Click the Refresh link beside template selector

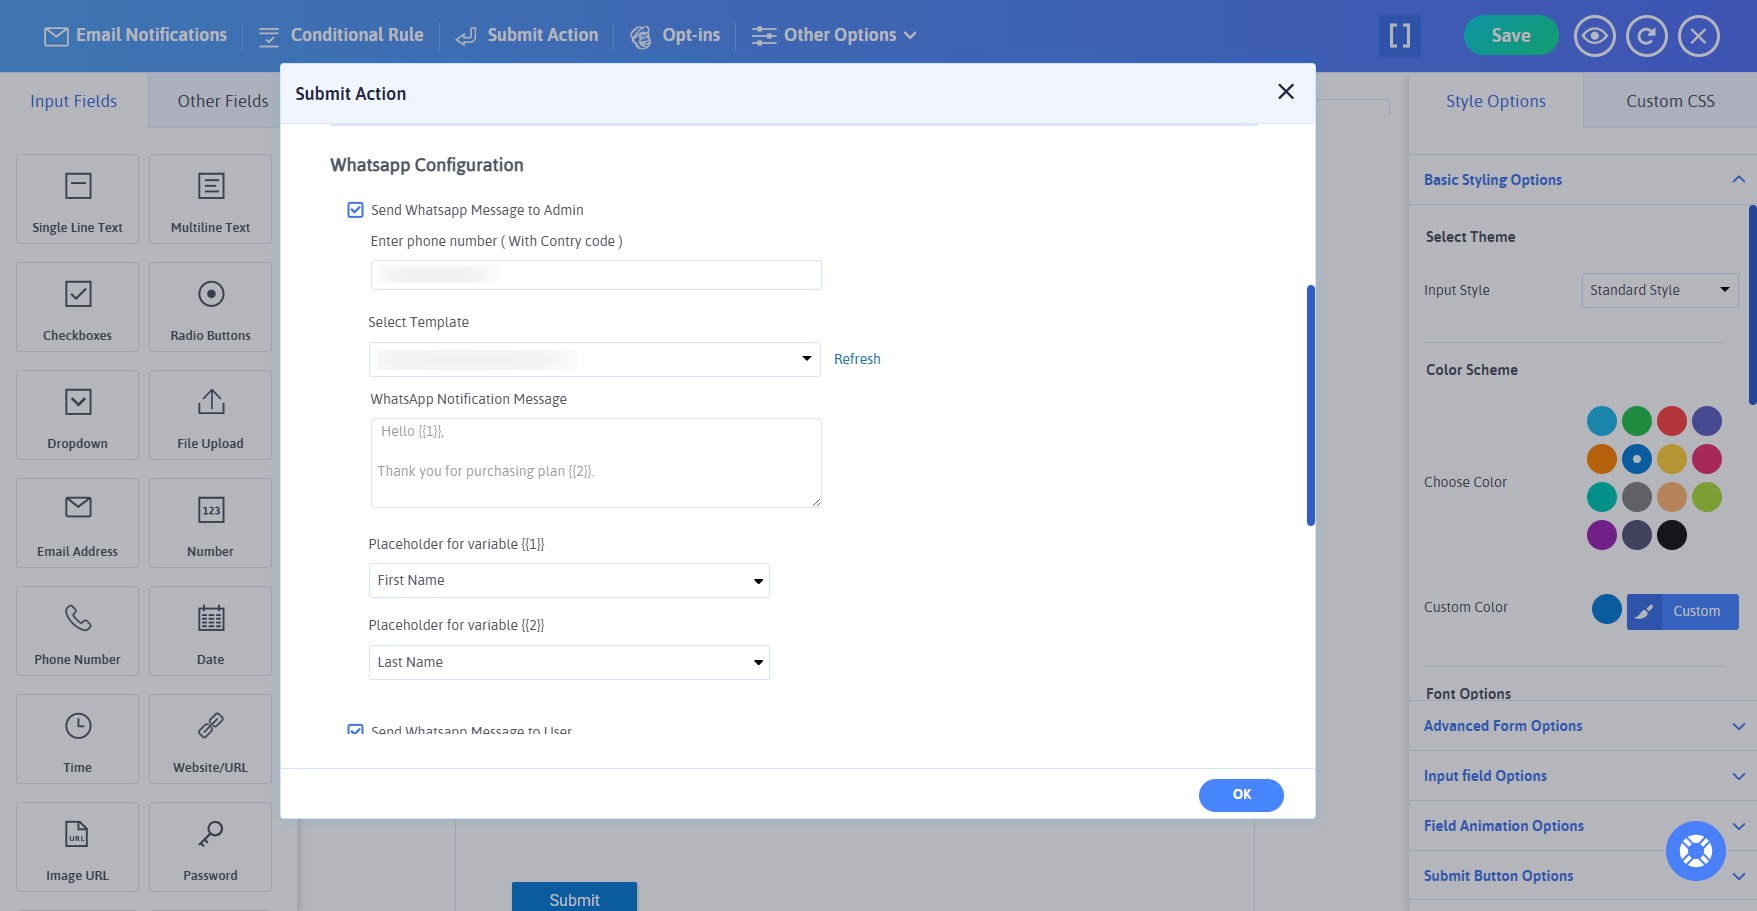[857, 358]
